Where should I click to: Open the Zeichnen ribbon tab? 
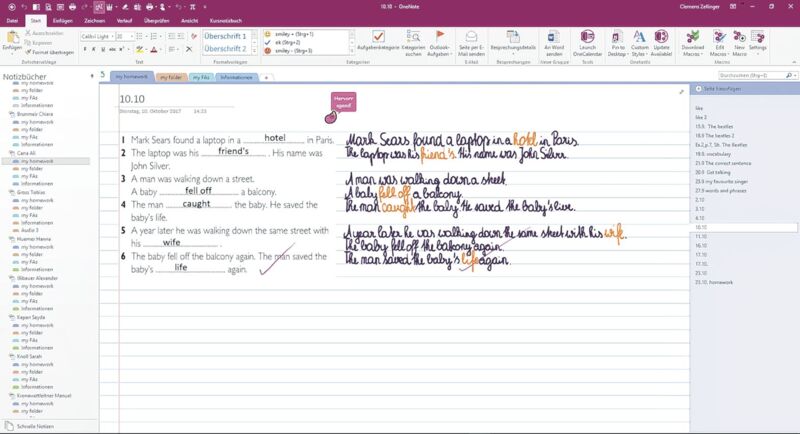tap(95, 20)
